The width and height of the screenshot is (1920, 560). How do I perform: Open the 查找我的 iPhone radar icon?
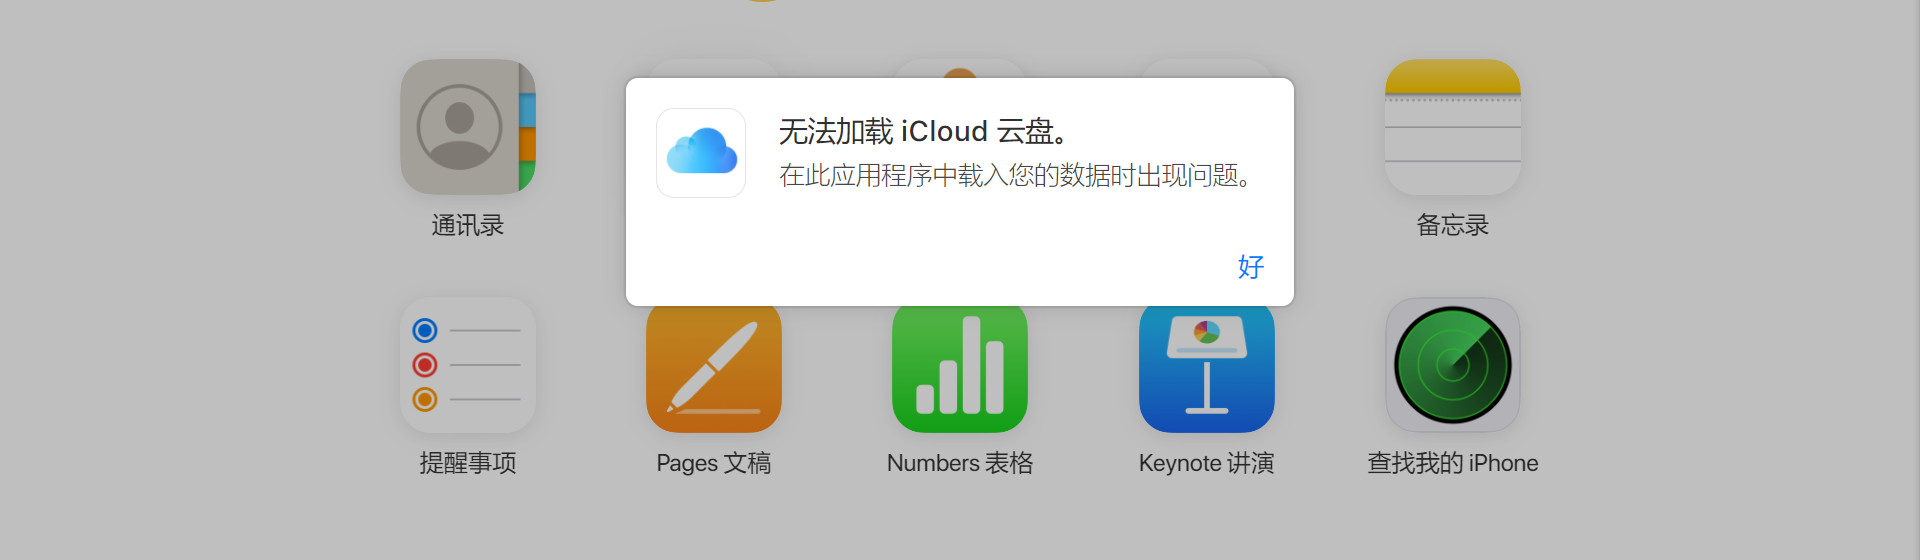click(1453, 365)
